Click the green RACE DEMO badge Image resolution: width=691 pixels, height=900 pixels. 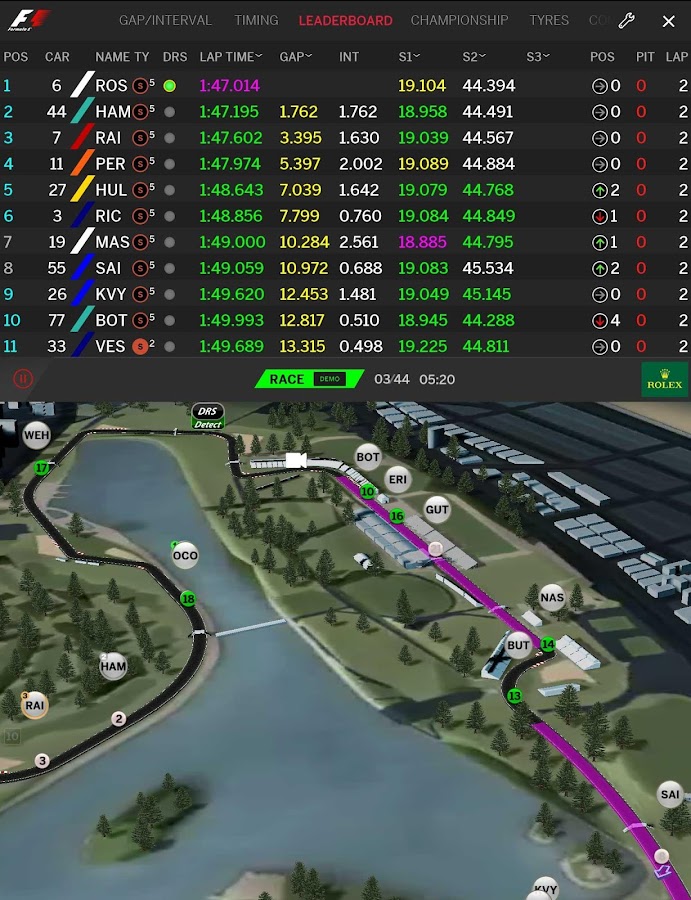pyautogui.click(x=309, y=379)
